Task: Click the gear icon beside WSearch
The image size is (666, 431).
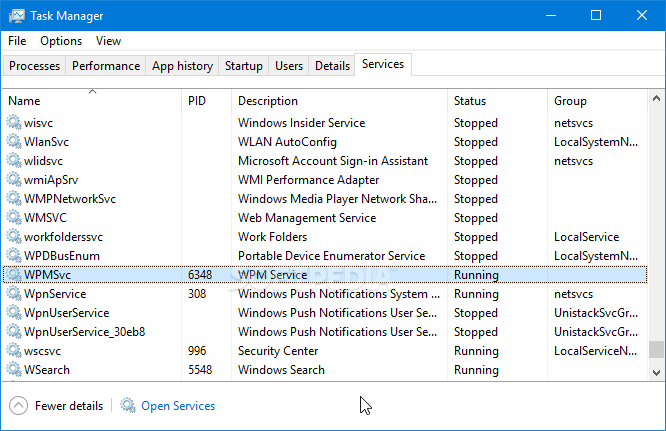Action: tap(14, 369)
